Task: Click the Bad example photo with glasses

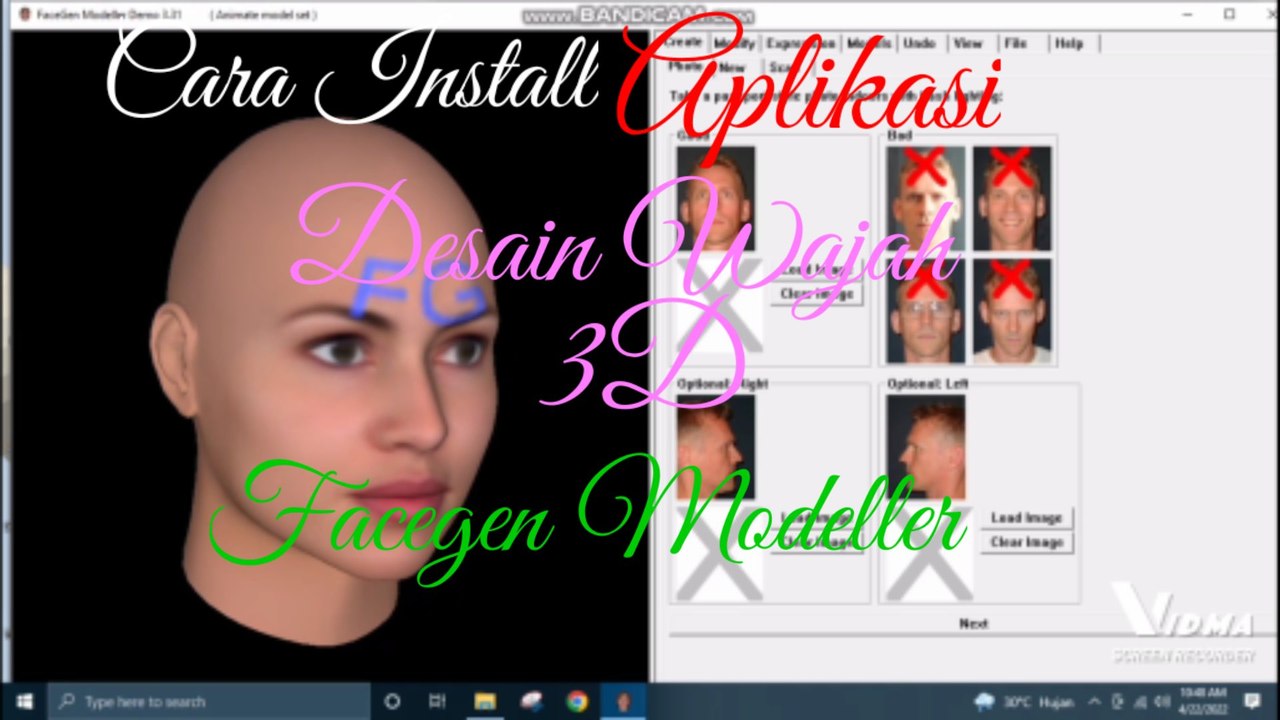Action: pos(926,311)
